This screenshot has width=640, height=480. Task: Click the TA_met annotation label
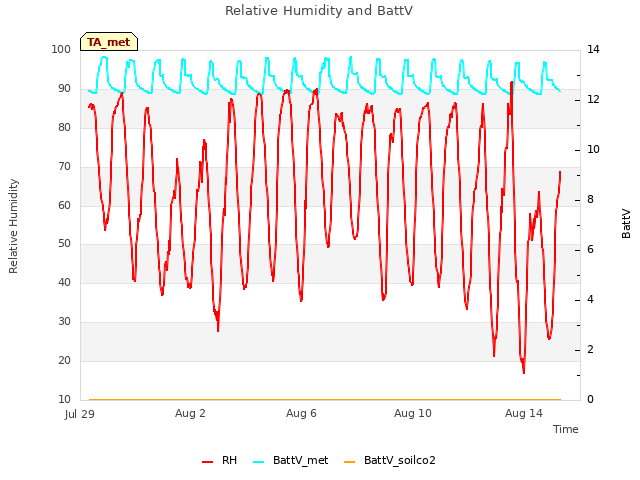109,42
